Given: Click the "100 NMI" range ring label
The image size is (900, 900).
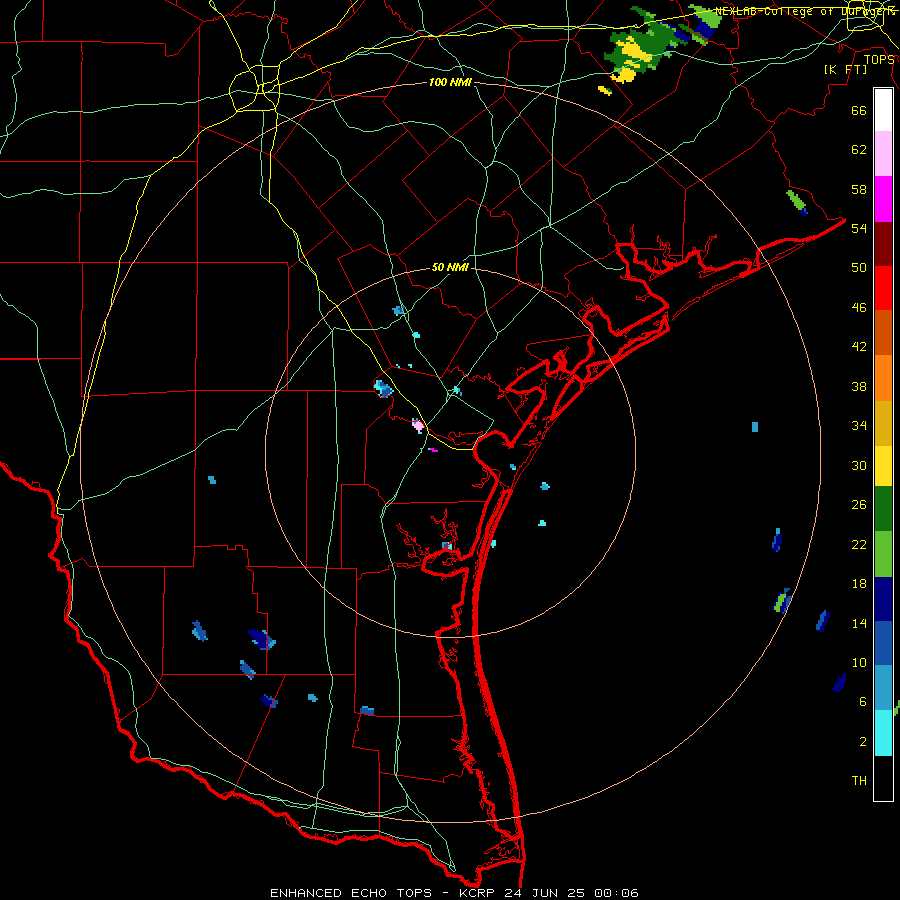Looking at the screenshot, I should pyautogui.click(x=450, y=83).
